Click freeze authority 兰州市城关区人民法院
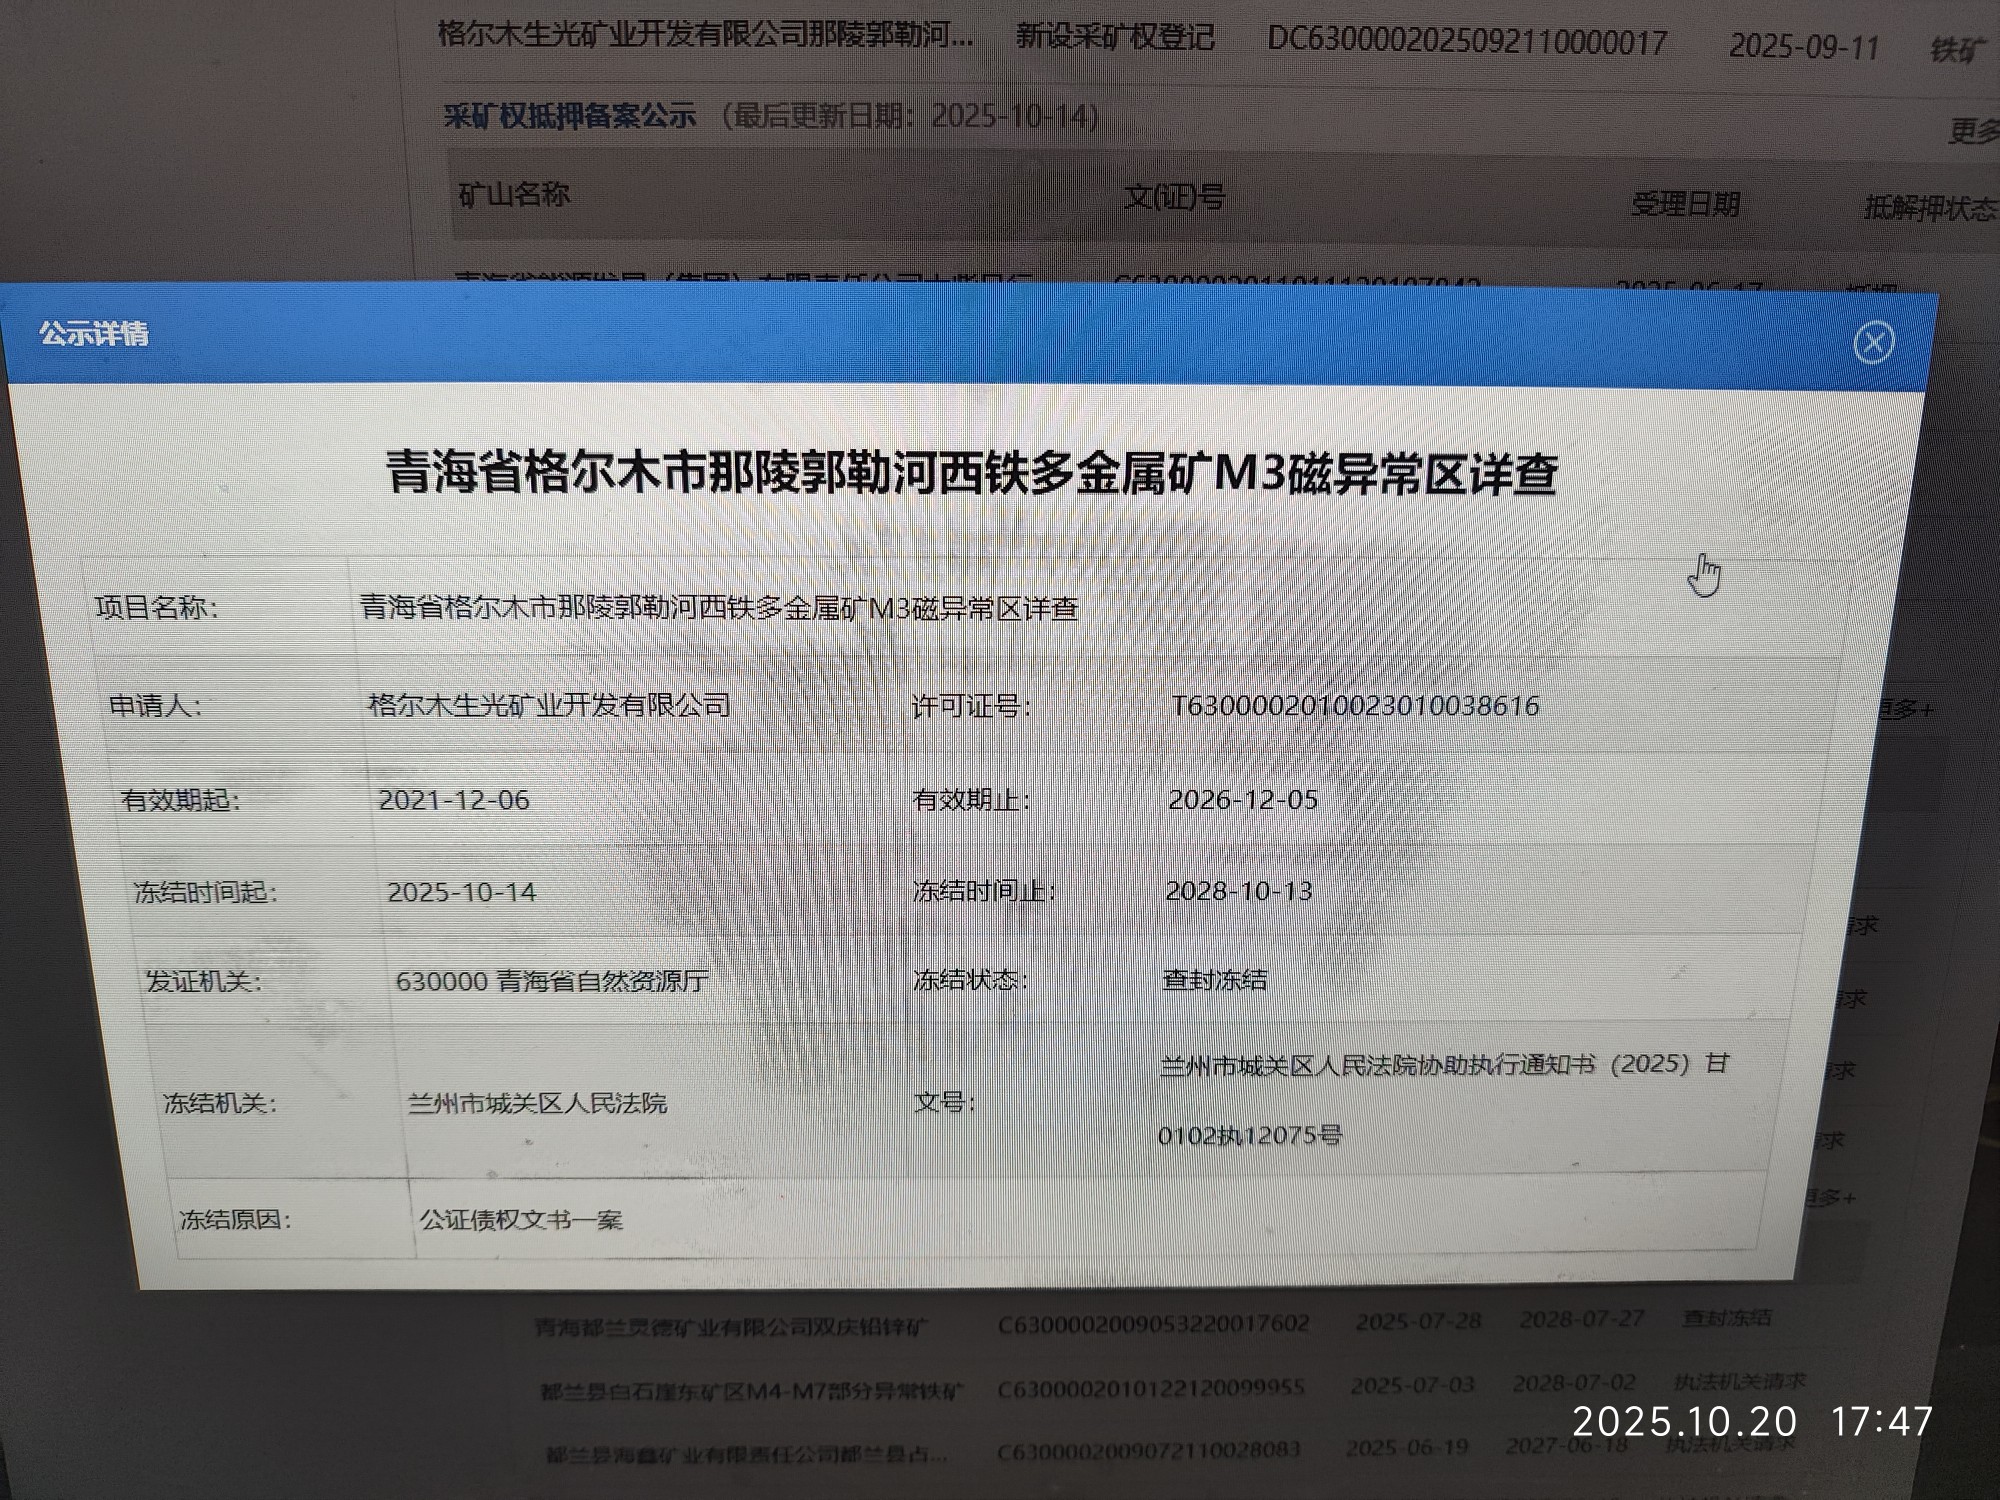 [537, 1103]
